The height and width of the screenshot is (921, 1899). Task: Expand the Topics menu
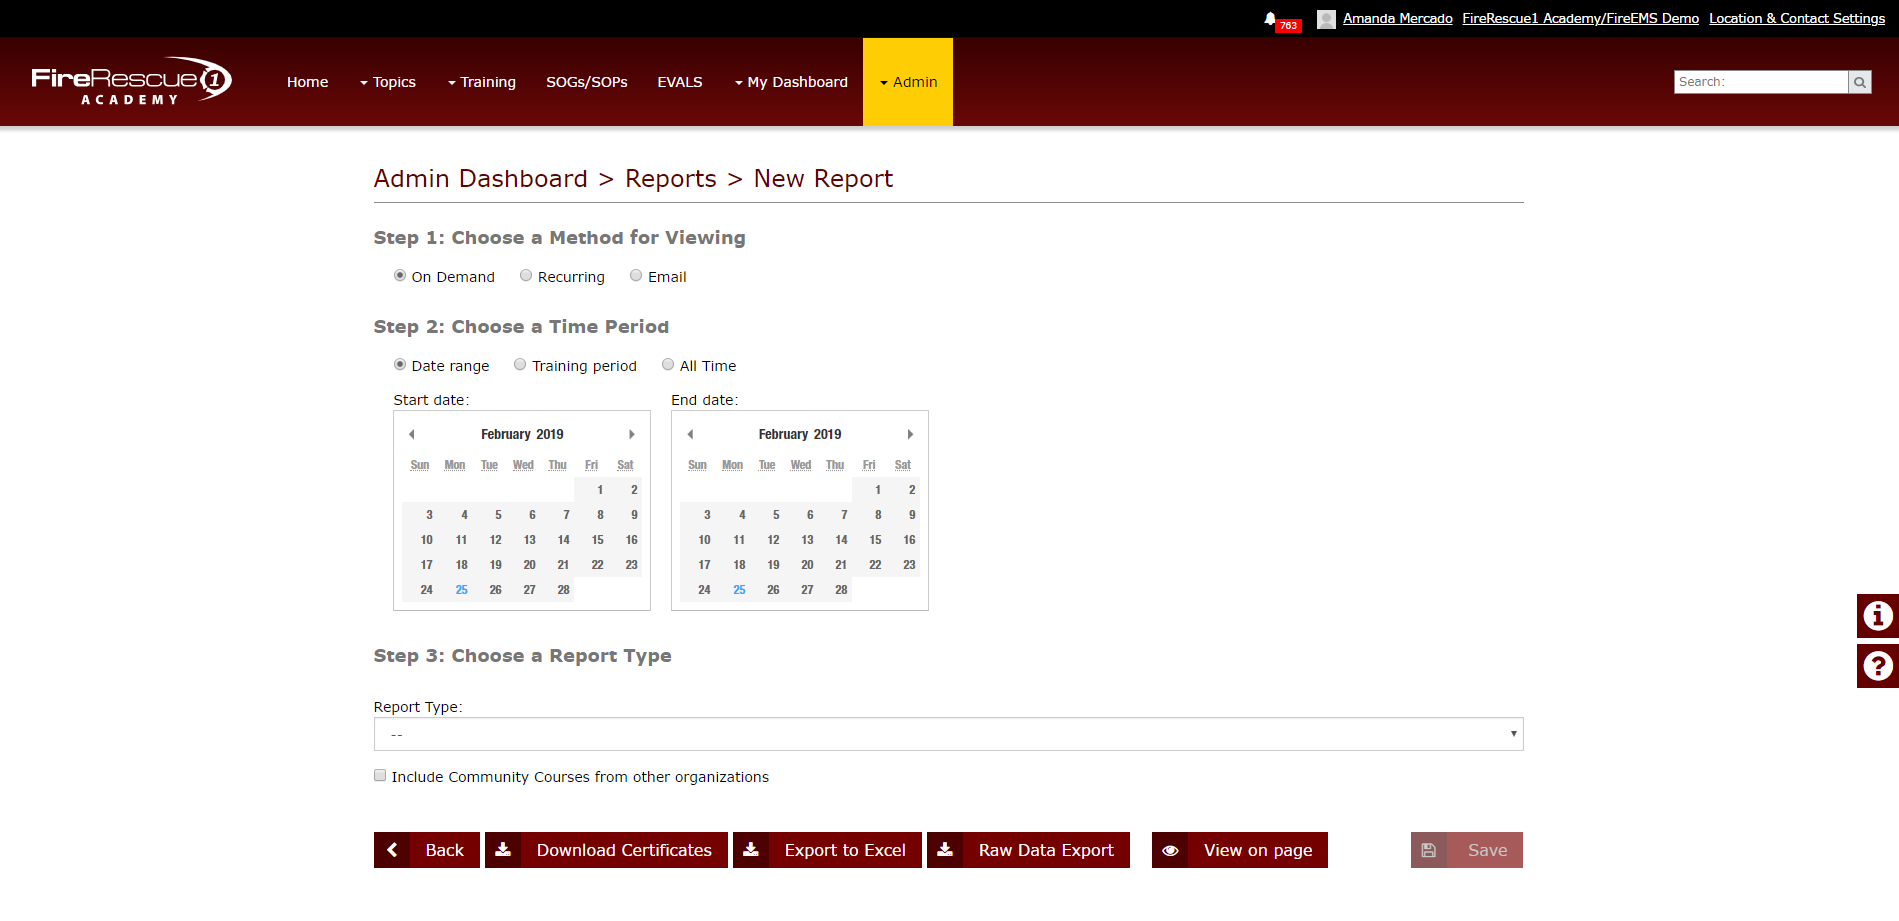click(388, 82)
